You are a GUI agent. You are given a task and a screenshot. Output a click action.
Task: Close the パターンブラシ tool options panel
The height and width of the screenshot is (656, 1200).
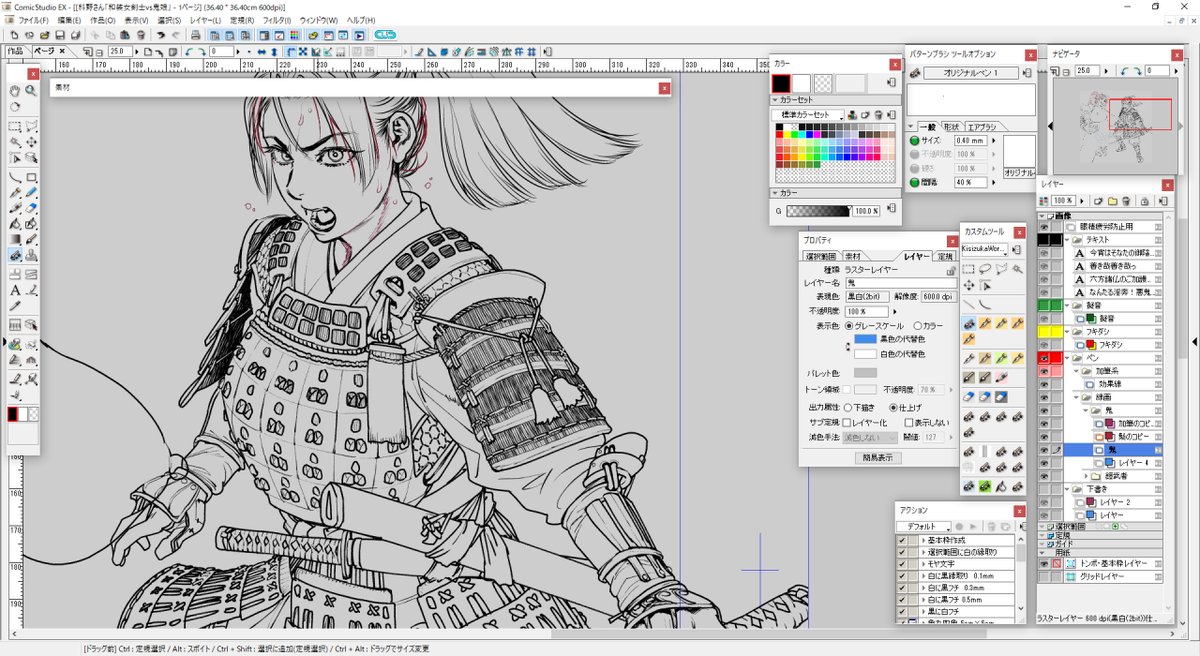(1031, 55)
